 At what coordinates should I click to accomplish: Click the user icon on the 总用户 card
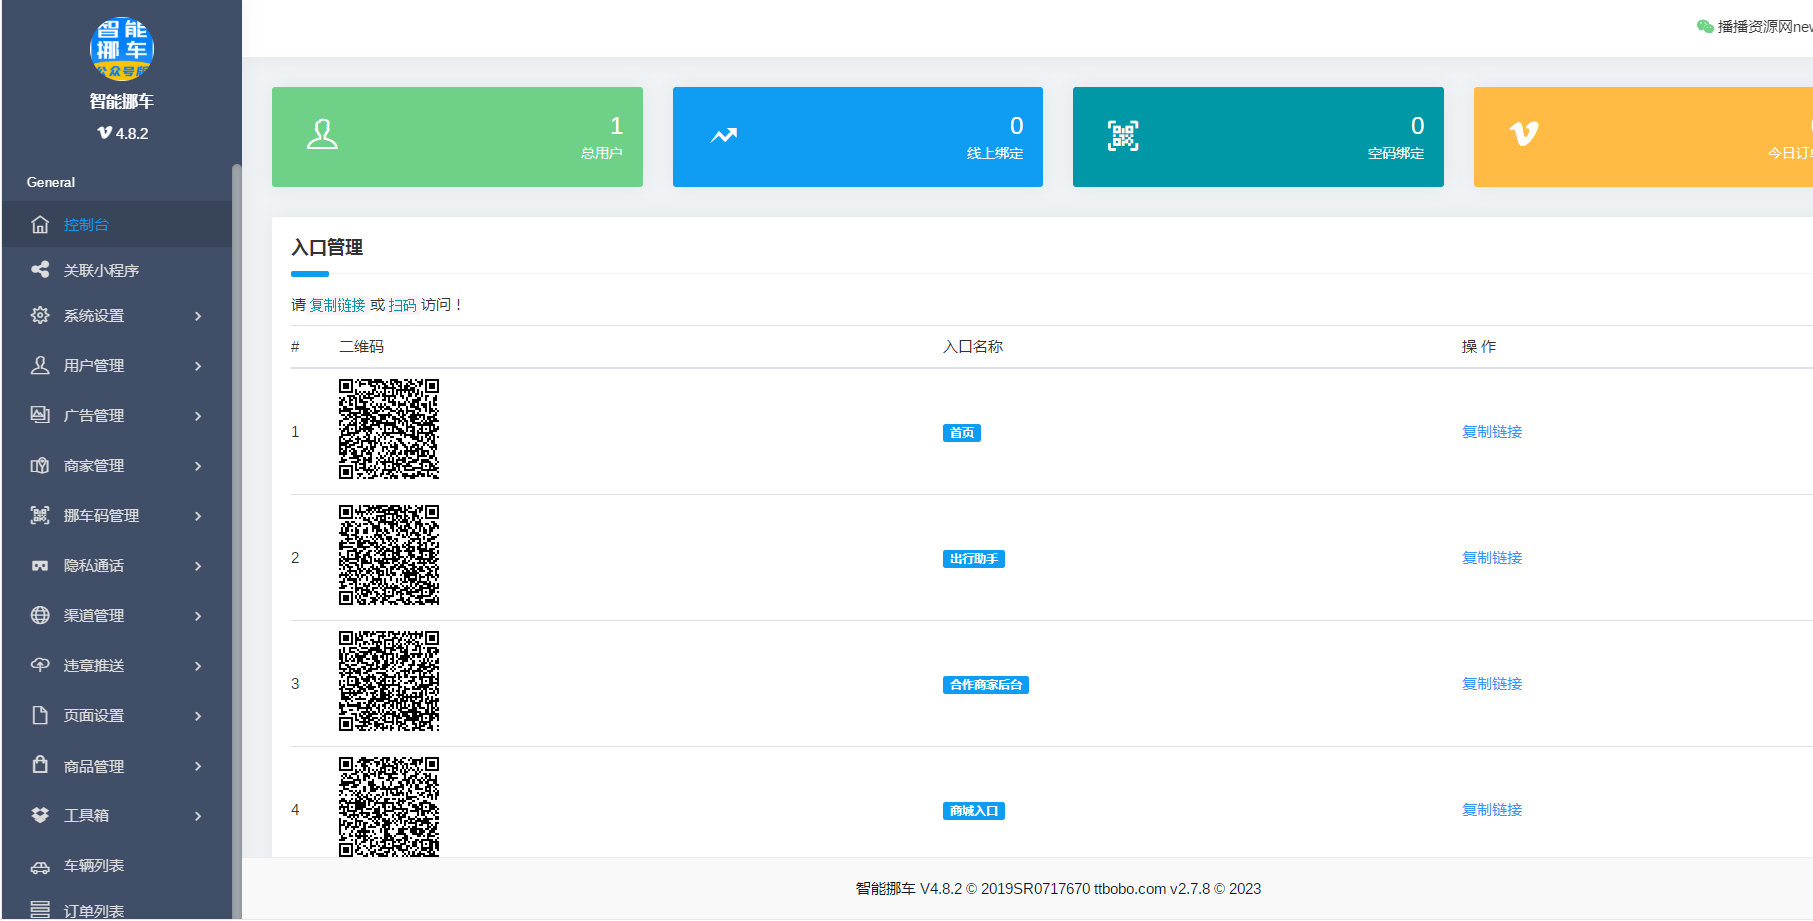tap(322, 135)
